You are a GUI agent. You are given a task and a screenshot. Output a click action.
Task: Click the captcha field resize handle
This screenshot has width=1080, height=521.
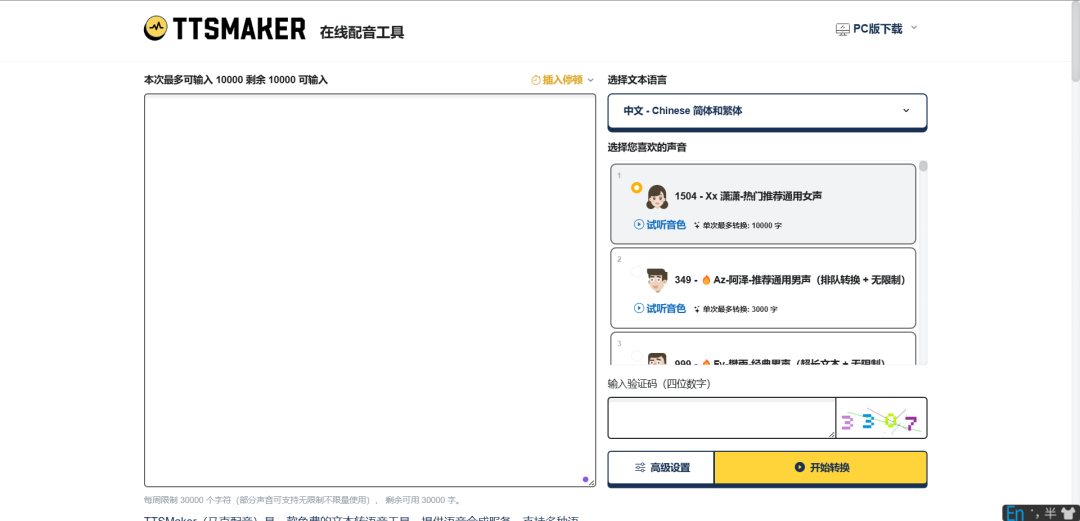point(831,434)
